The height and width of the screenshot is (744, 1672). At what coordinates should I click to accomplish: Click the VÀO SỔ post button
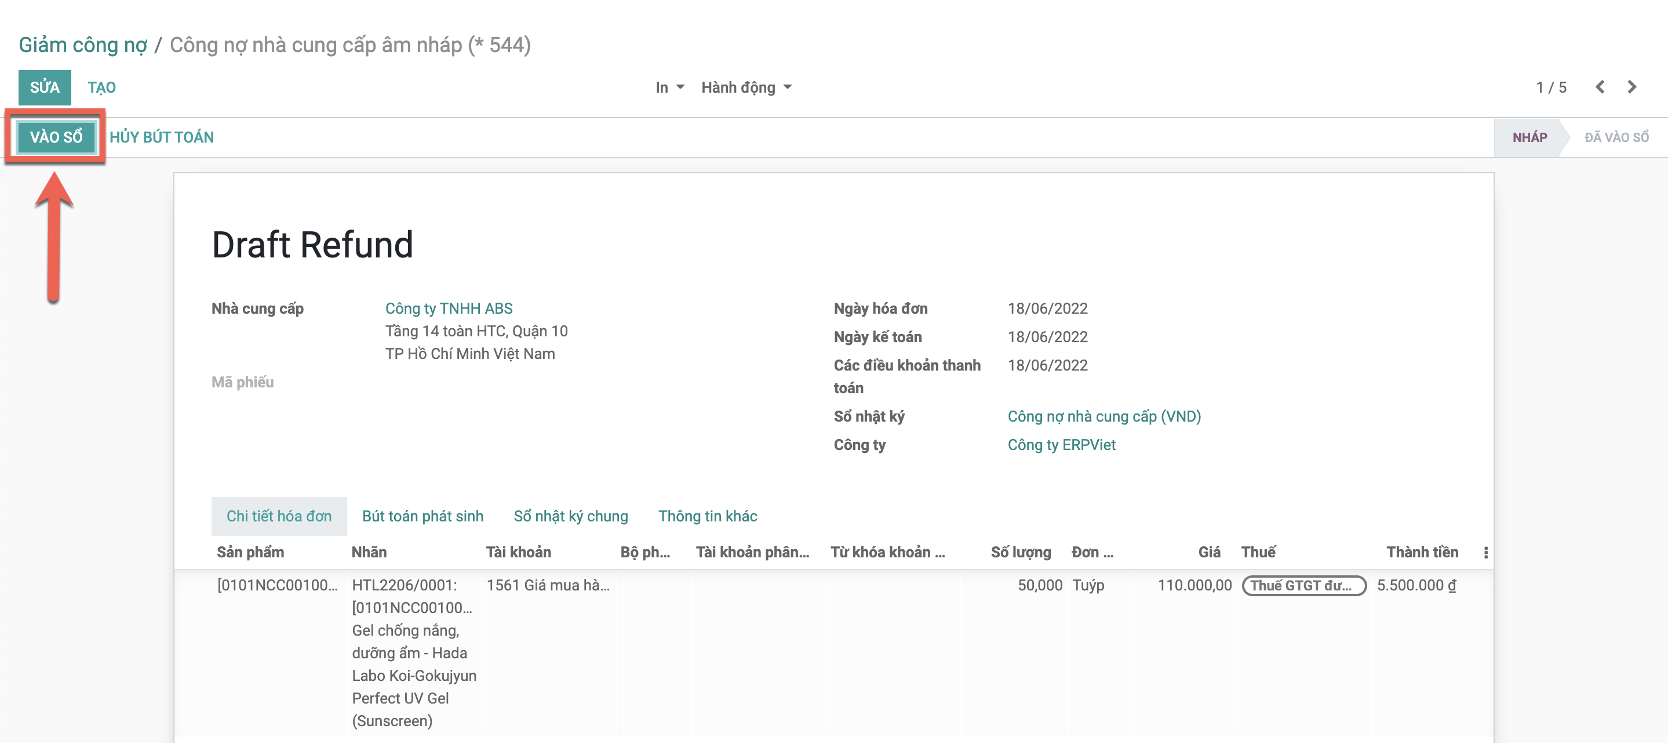pyautogui.click(x=56, y=137)
